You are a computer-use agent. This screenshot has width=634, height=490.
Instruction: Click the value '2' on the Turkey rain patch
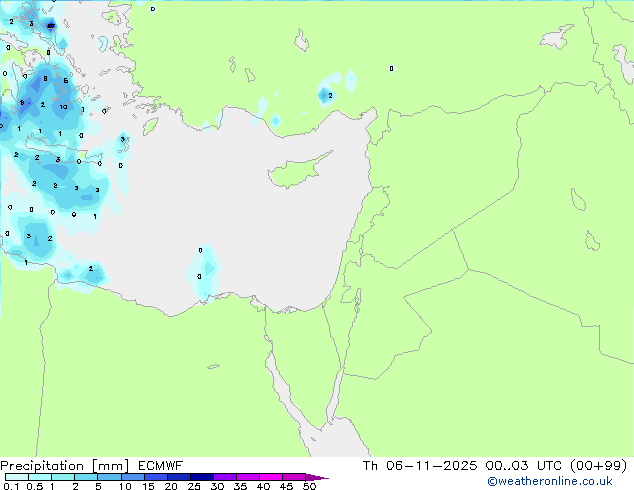pos(330,96)
